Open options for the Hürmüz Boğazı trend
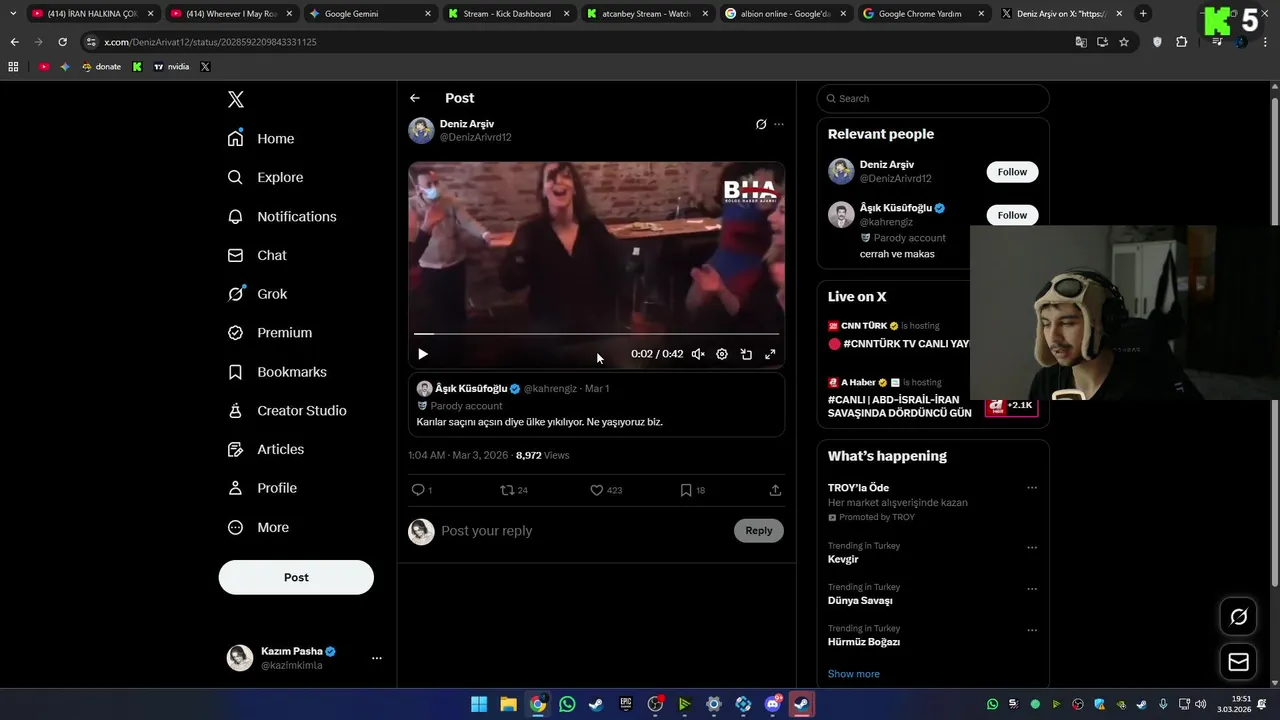 (1032, 630)
